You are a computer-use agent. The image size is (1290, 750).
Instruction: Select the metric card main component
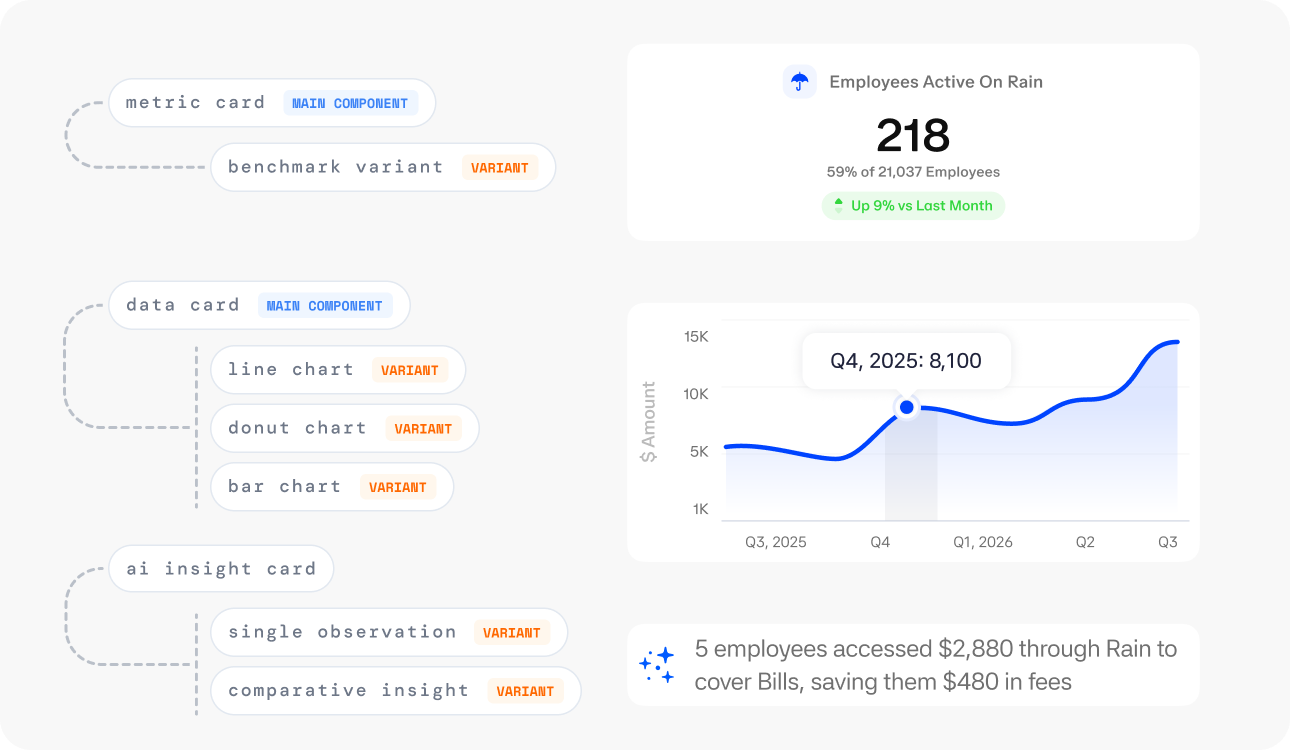[x=272, y=103]
